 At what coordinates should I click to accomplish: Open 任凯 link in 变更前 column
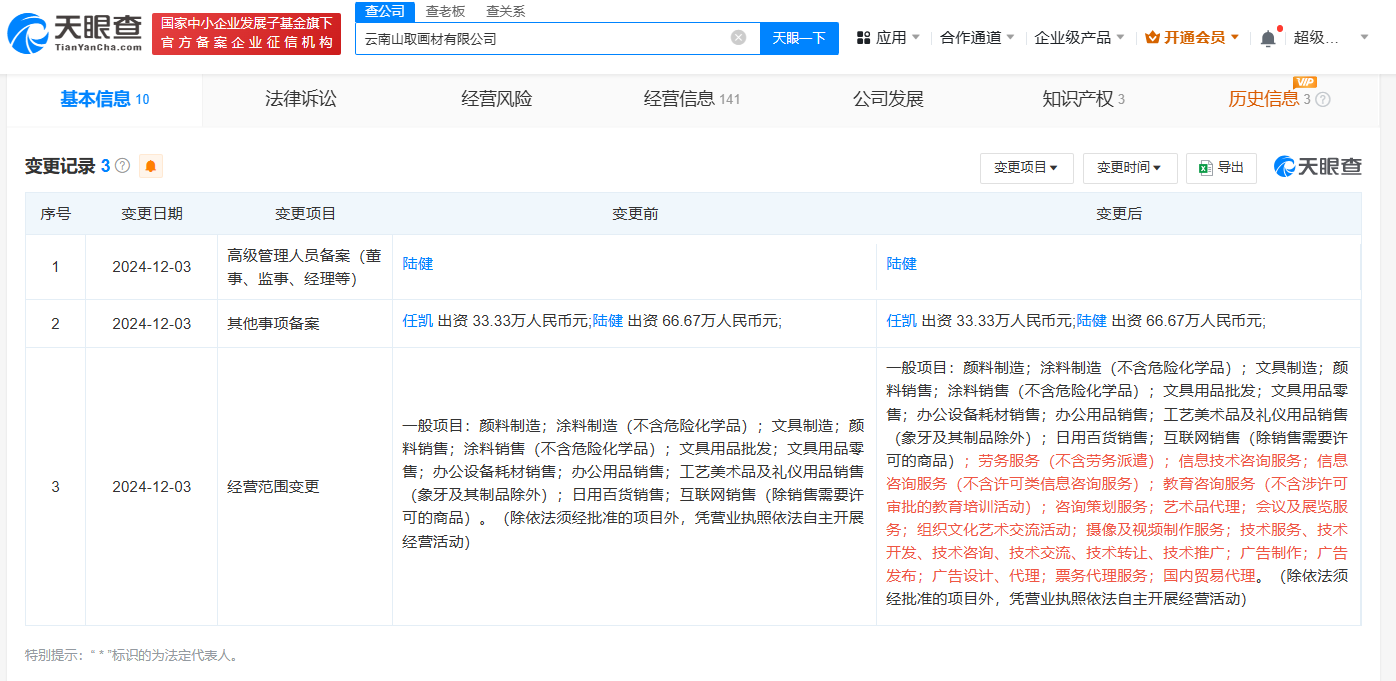417,321
